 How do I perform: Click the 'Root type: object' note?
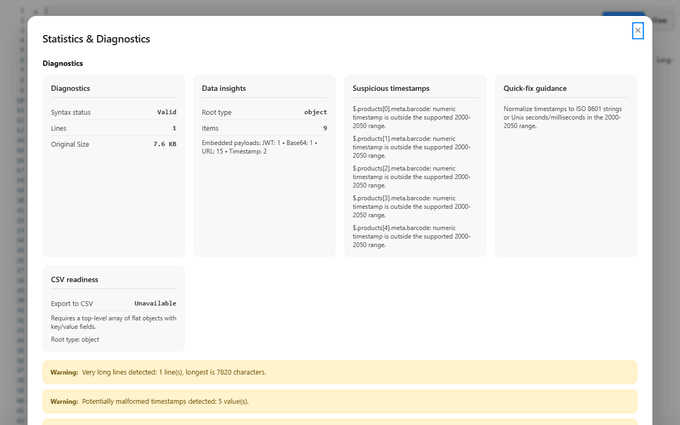[75, 340]
